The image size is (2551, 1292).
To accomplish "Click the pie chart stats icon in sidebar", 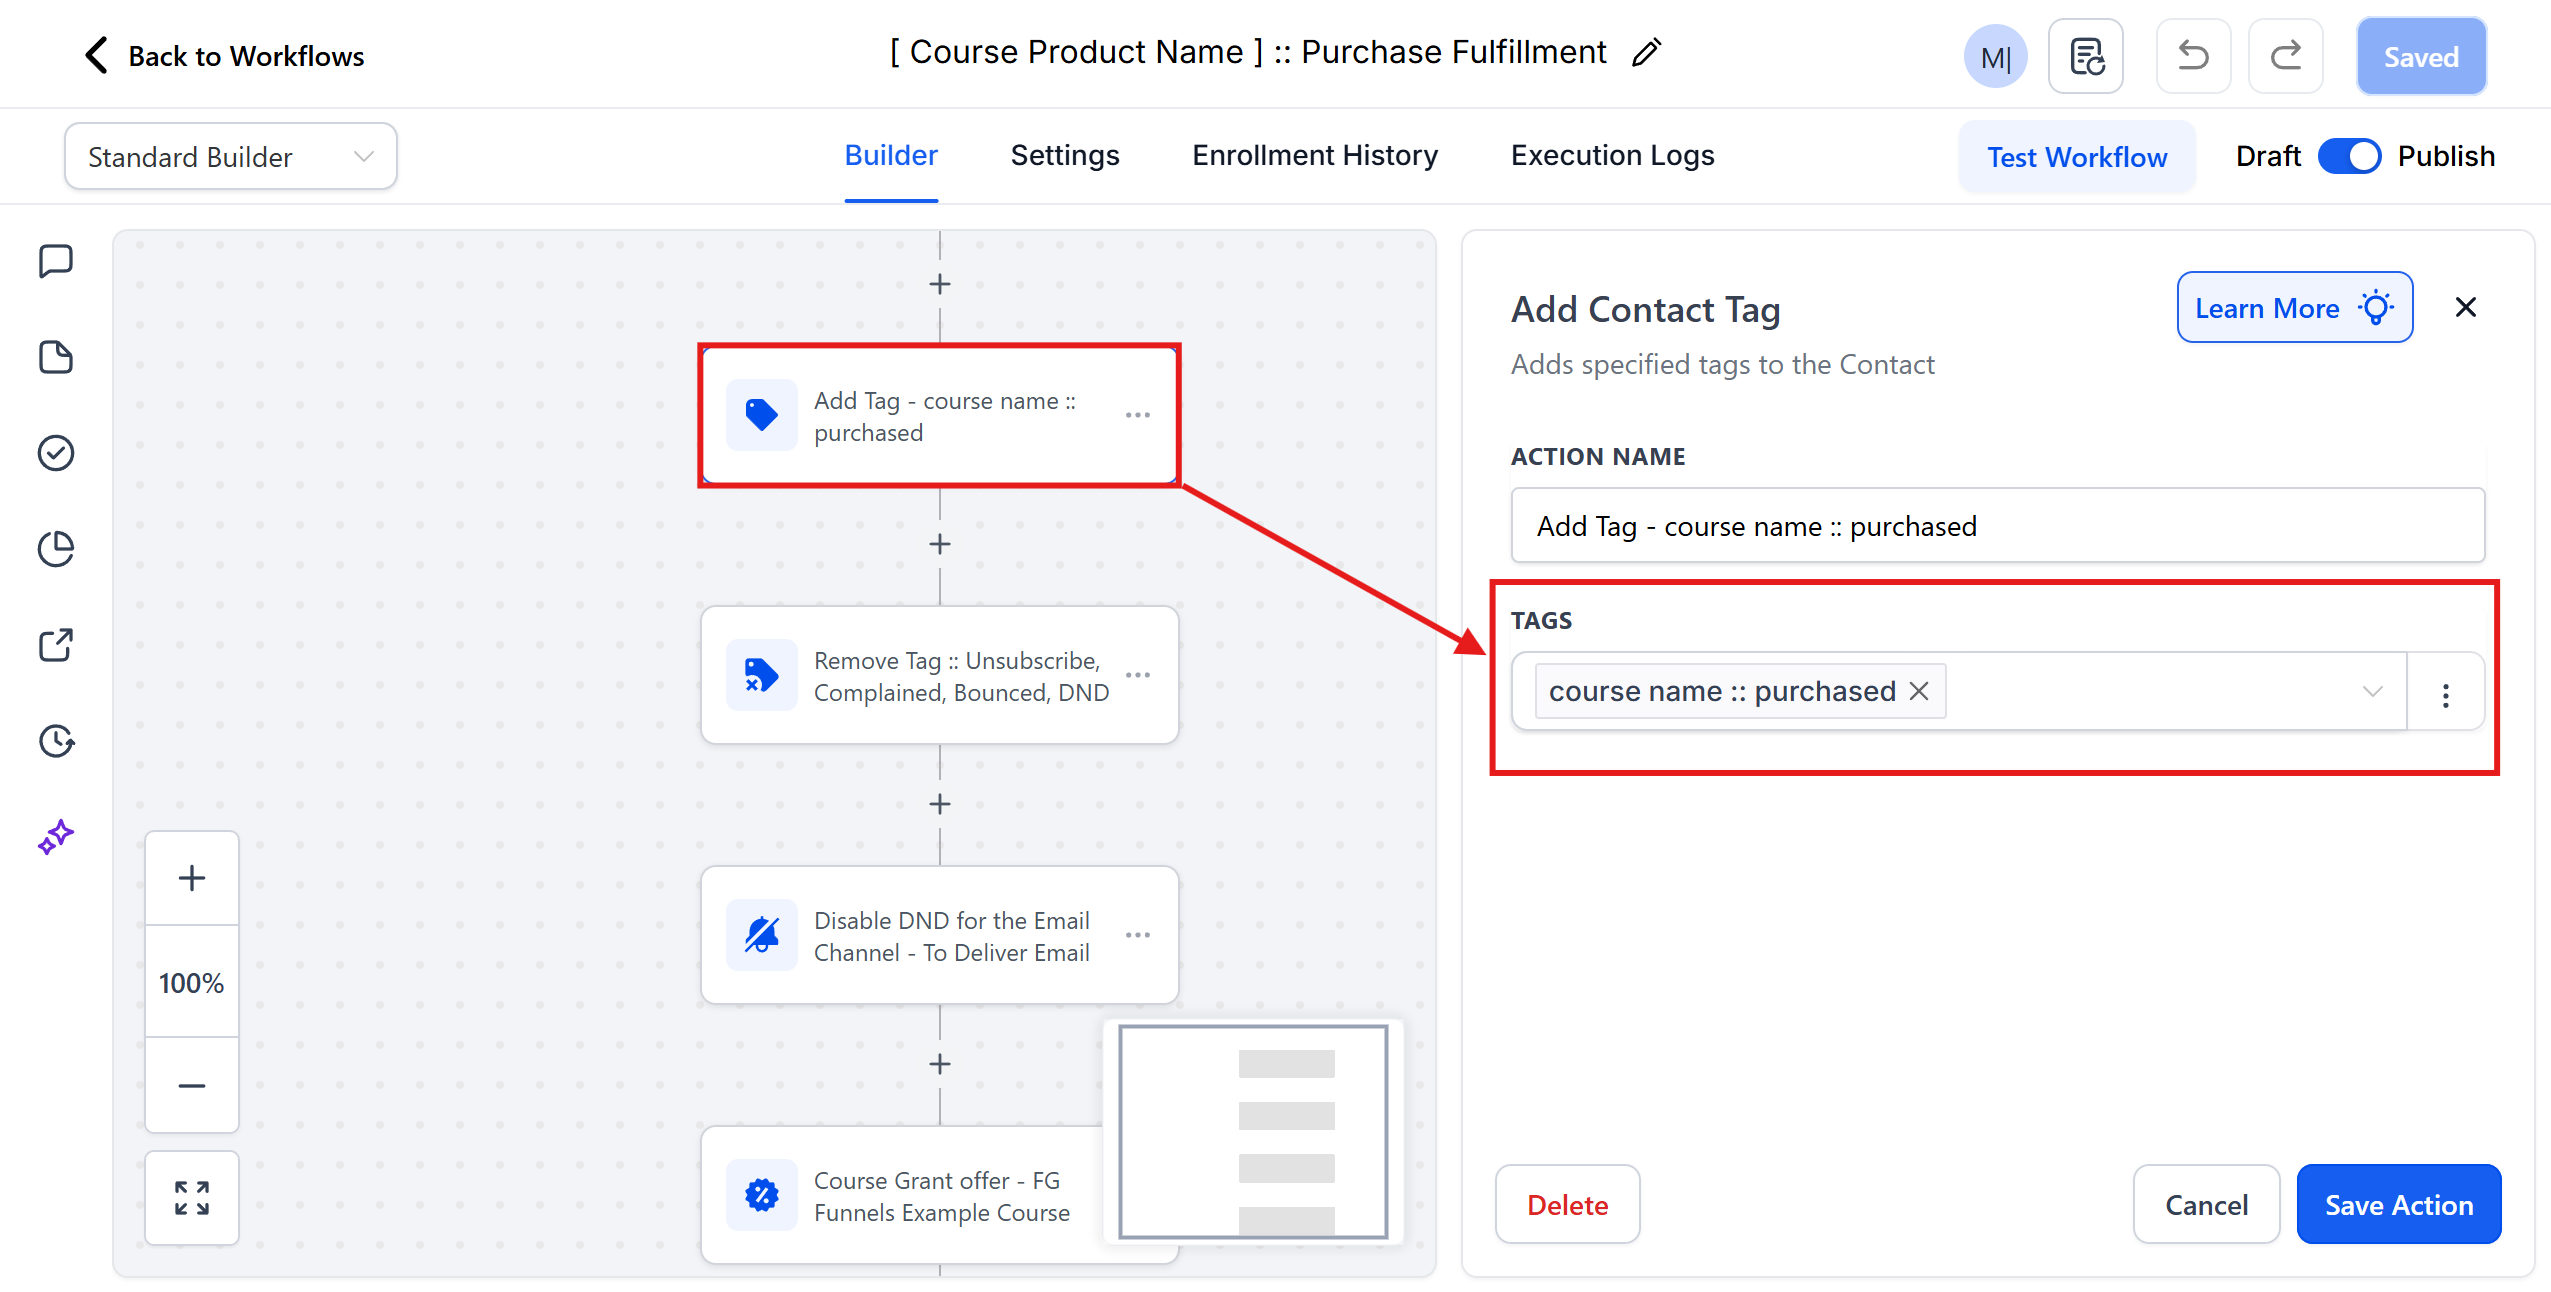I will (x=56, y=549).
